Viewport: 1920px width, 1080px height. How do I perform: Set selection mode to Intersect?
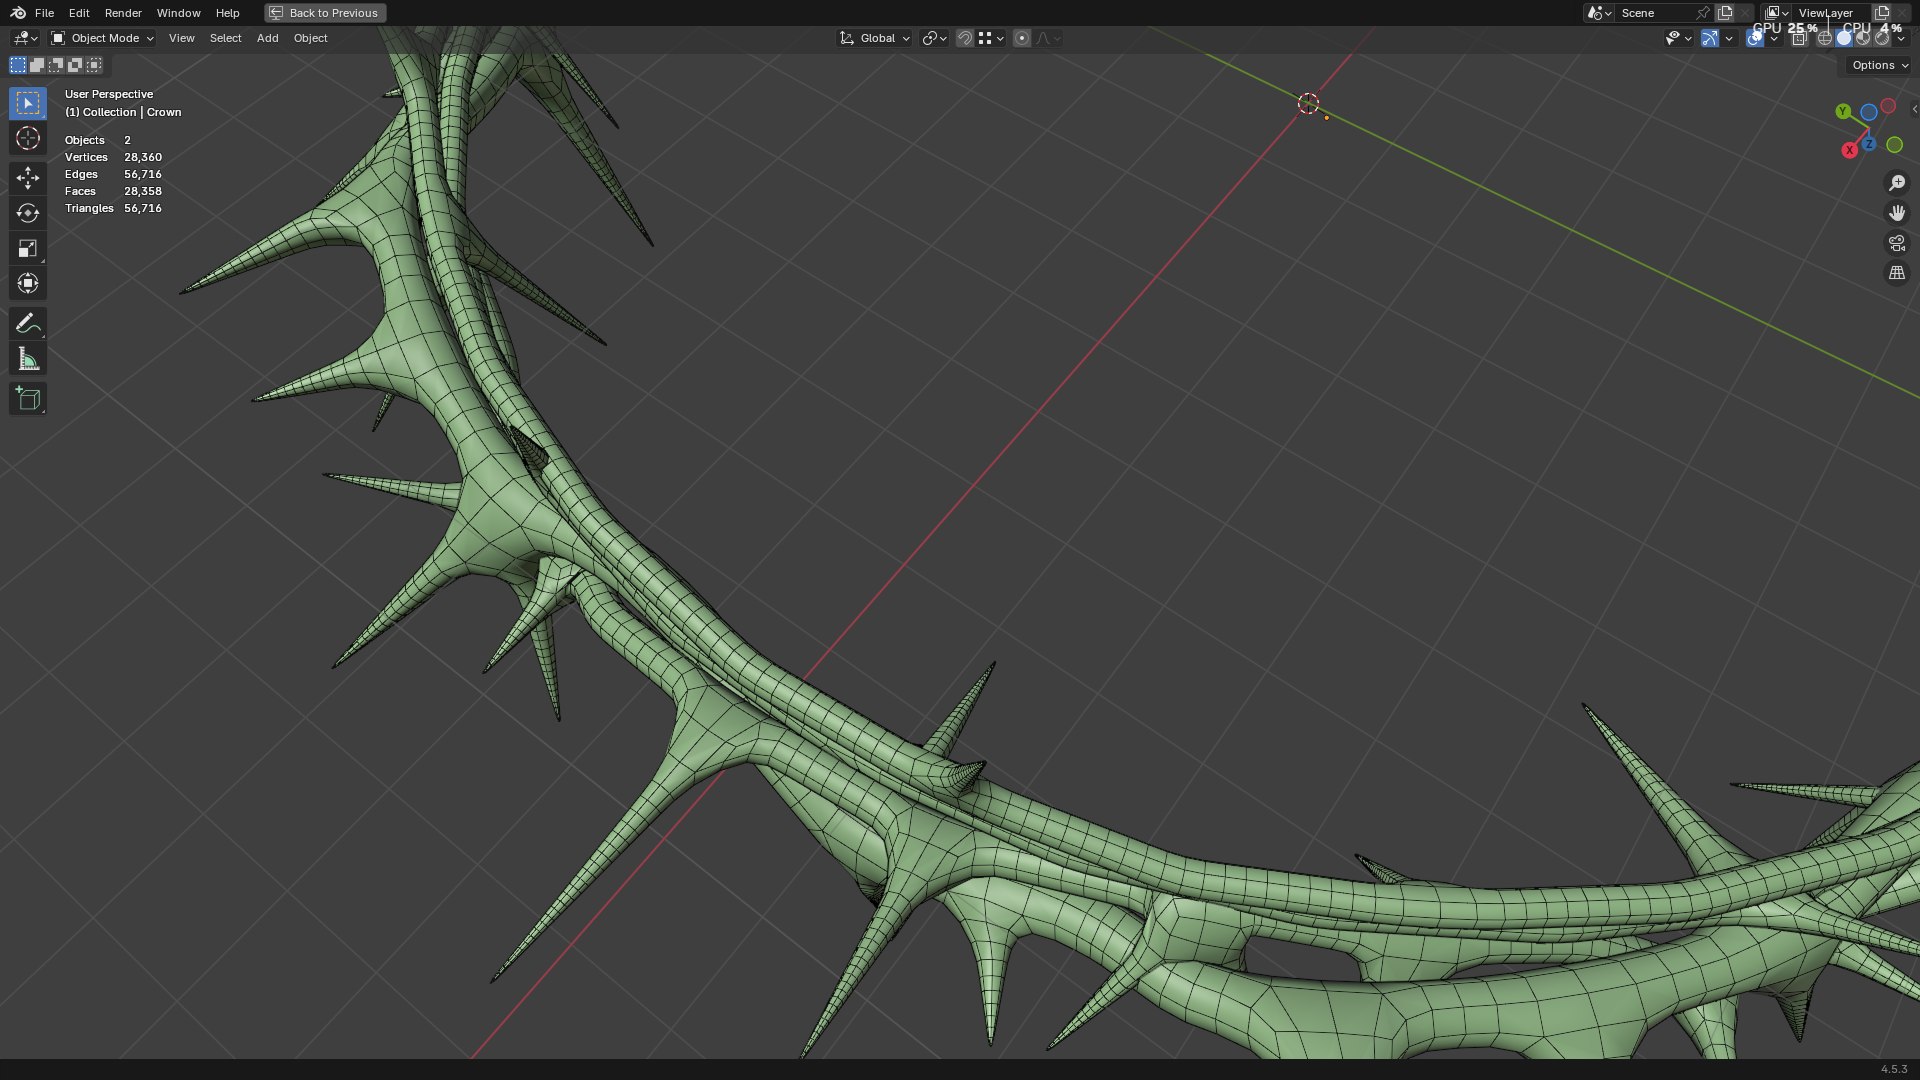94,65
